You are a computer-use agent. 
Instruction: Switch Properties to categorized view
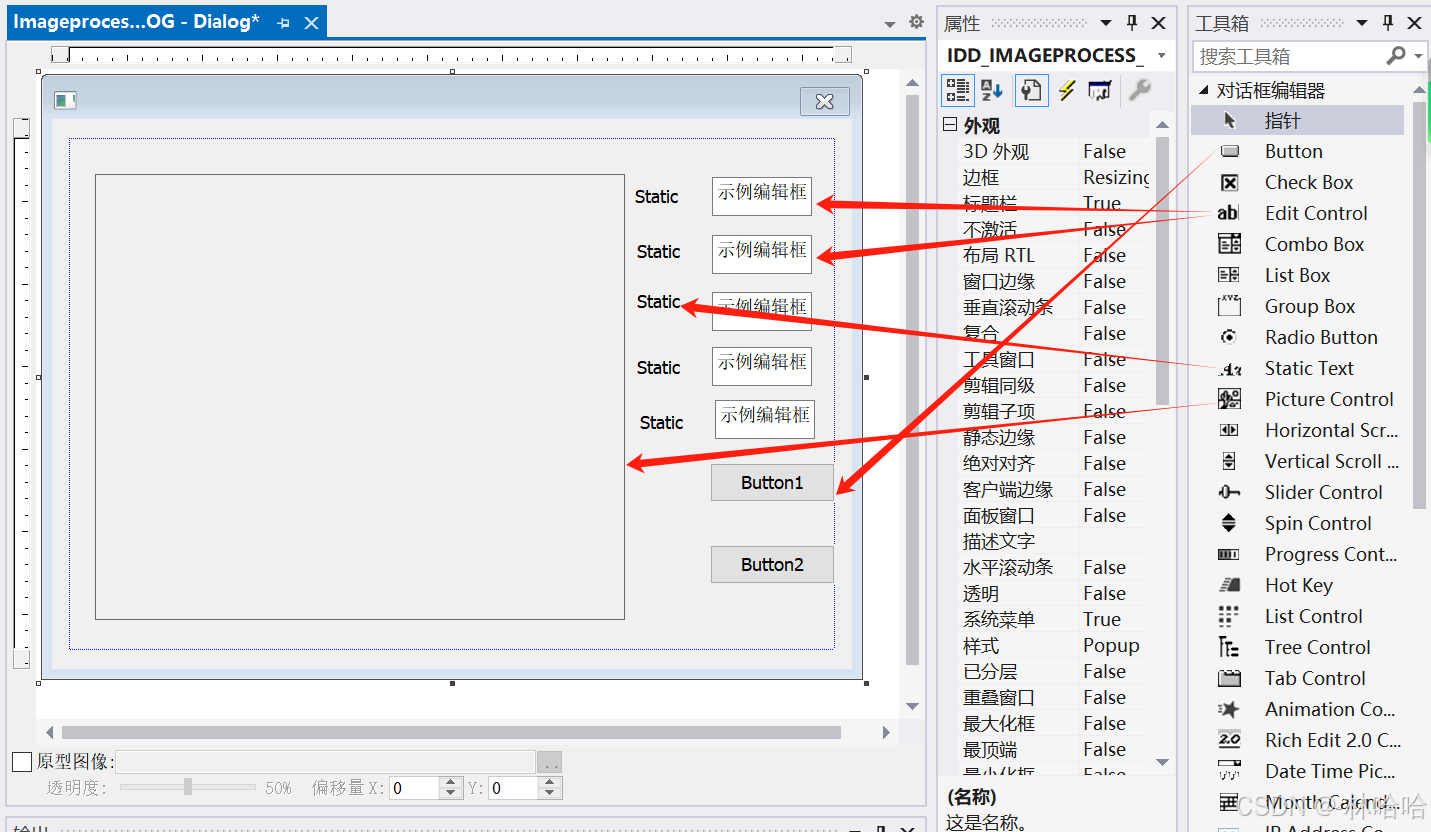pos(958,90)
